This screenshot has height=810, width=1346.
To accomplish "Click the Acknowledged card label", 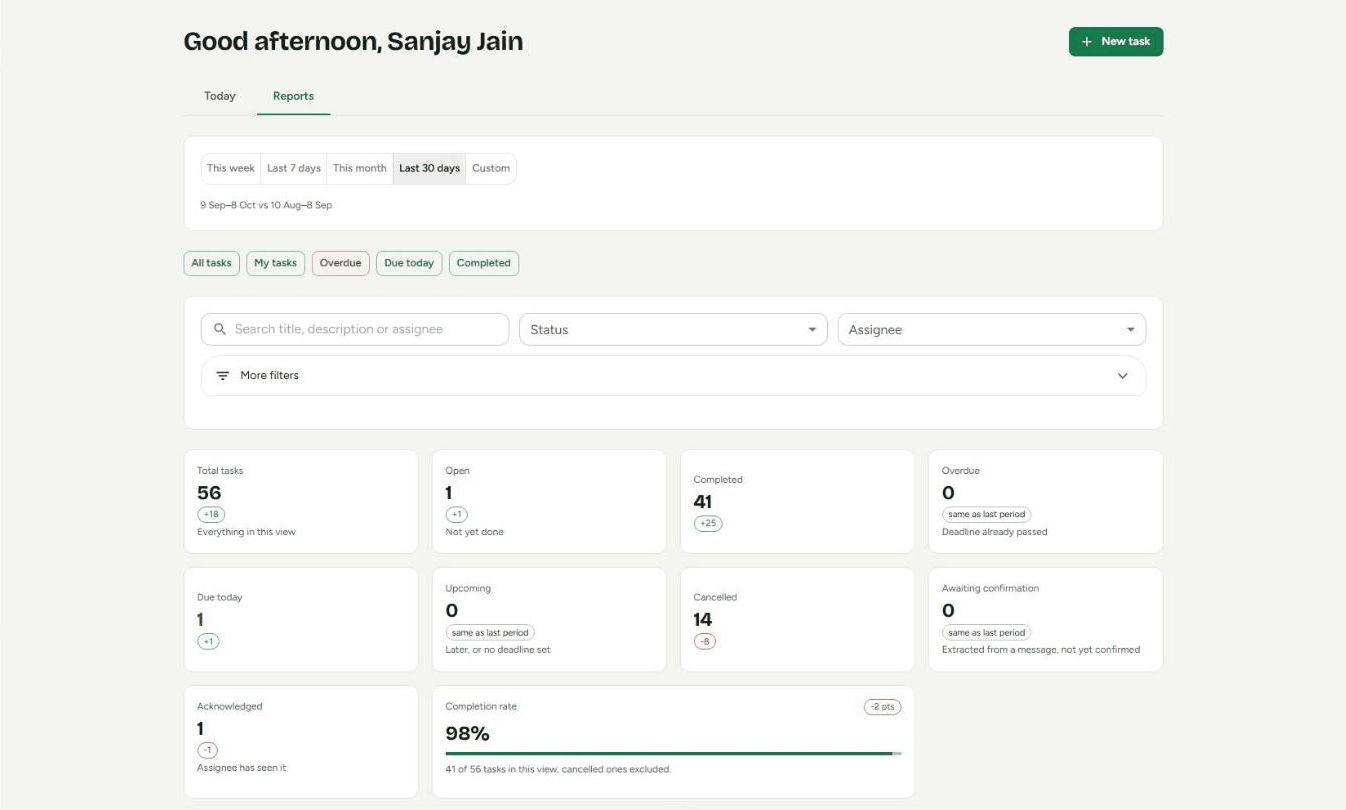I will click(230, 706).
